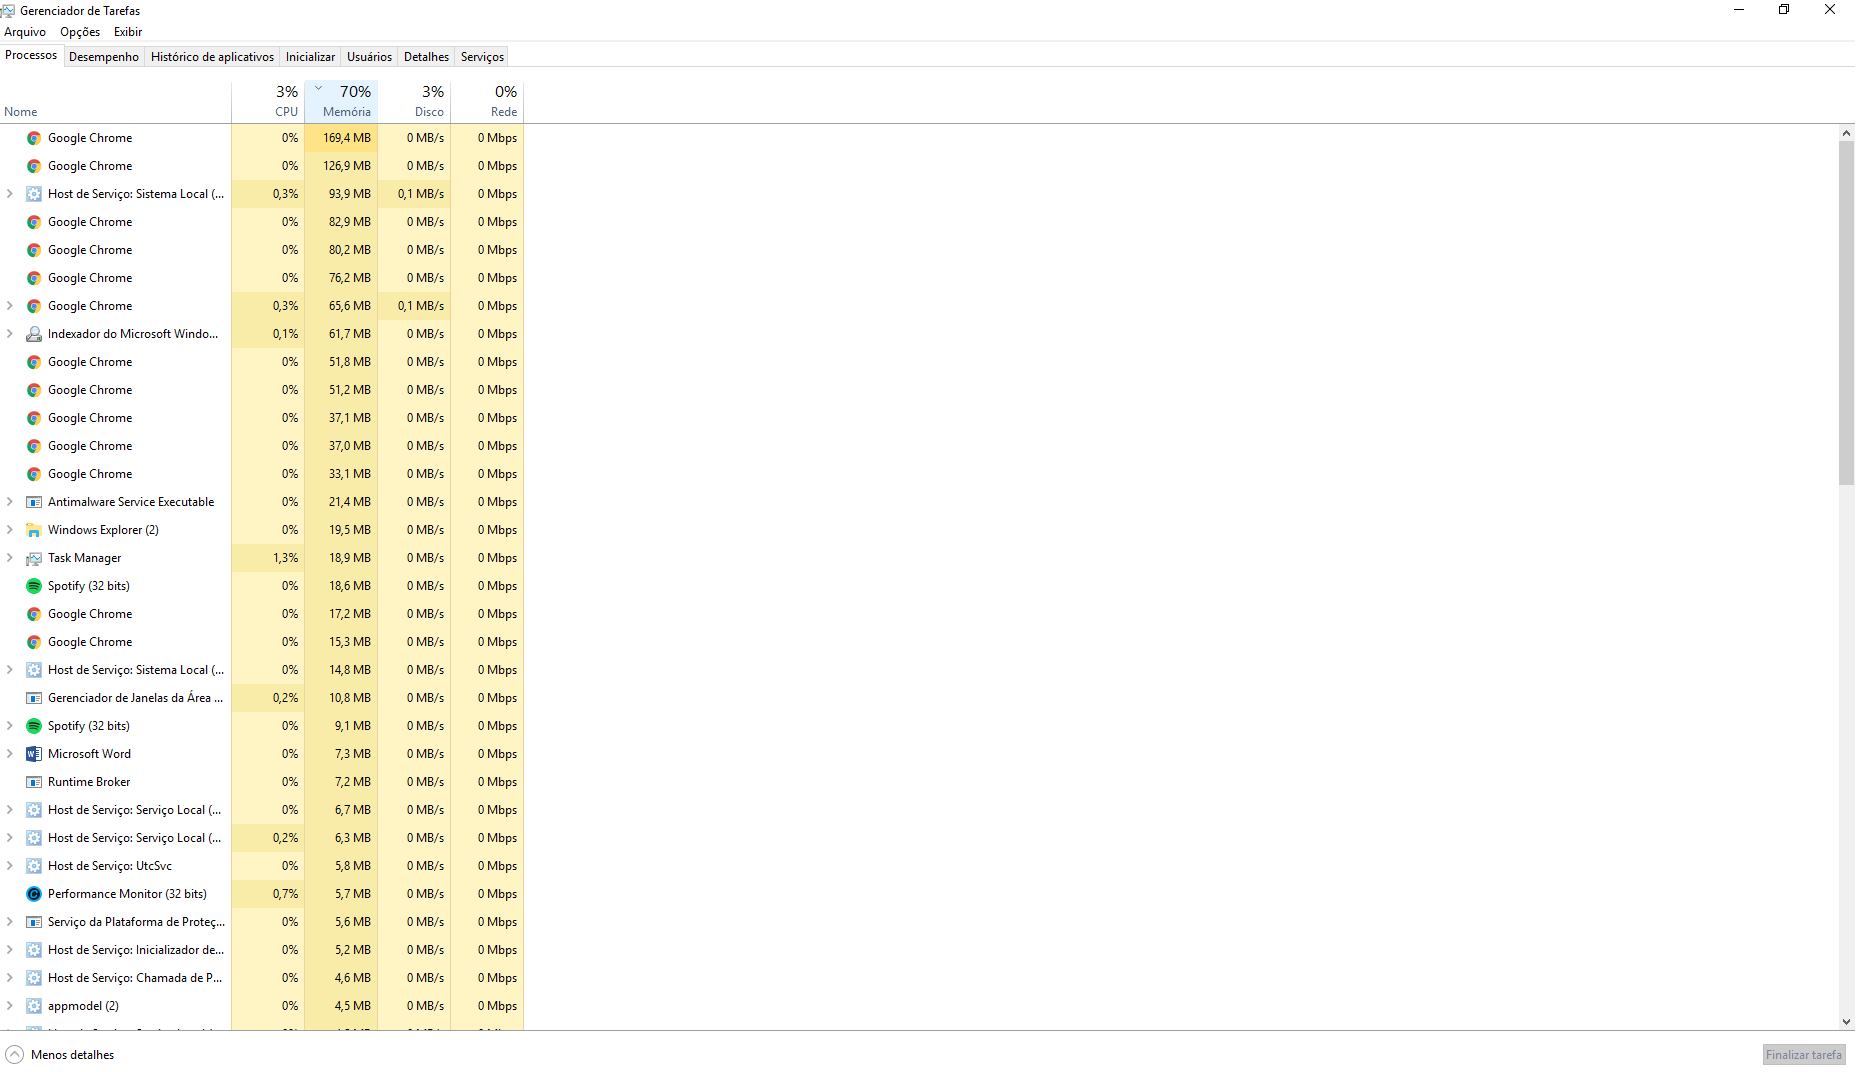The width and height of the screenshot is (1856, 1072).
Task: Expand the appmodel (2) group
Action: 10,1006
